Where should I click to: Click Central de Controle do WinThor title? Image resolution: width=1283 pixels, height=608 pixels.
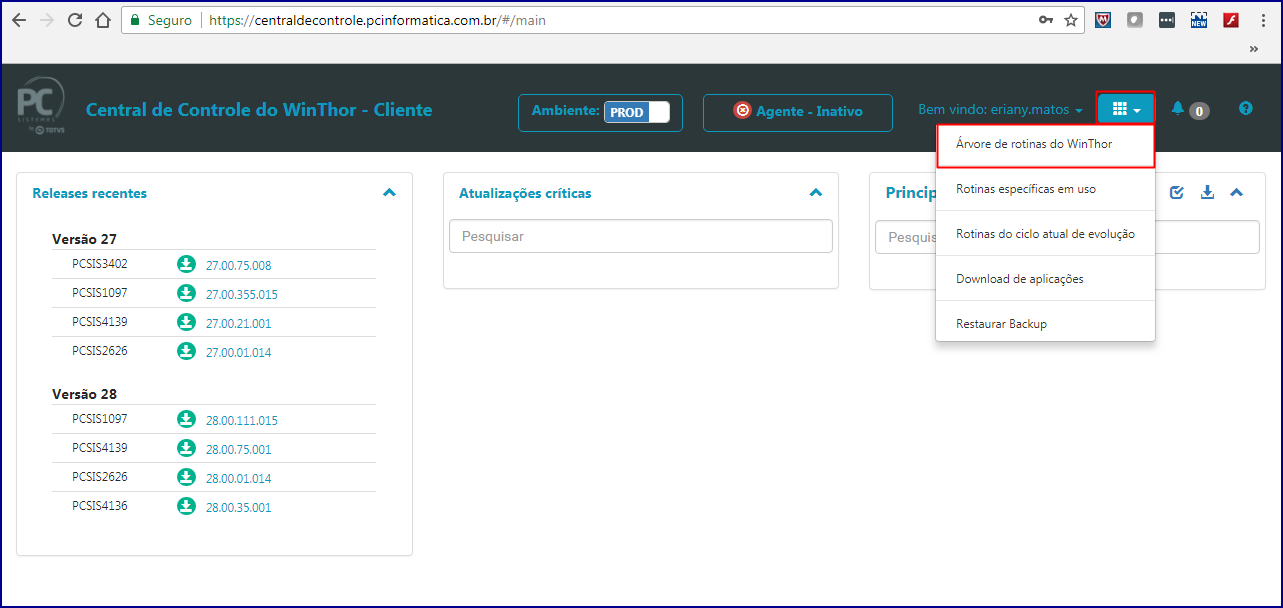point(259,109)
